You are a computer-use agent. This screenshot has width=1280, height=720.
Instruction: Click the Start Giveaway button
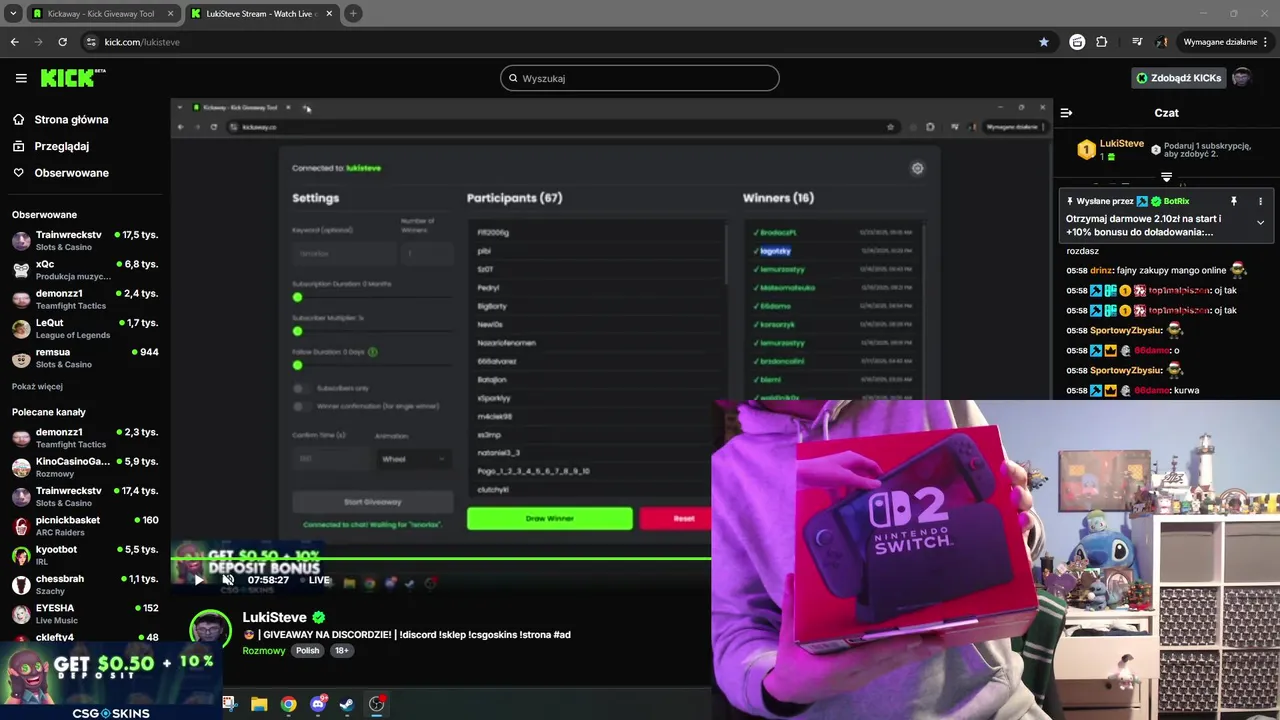click(372, 502)
